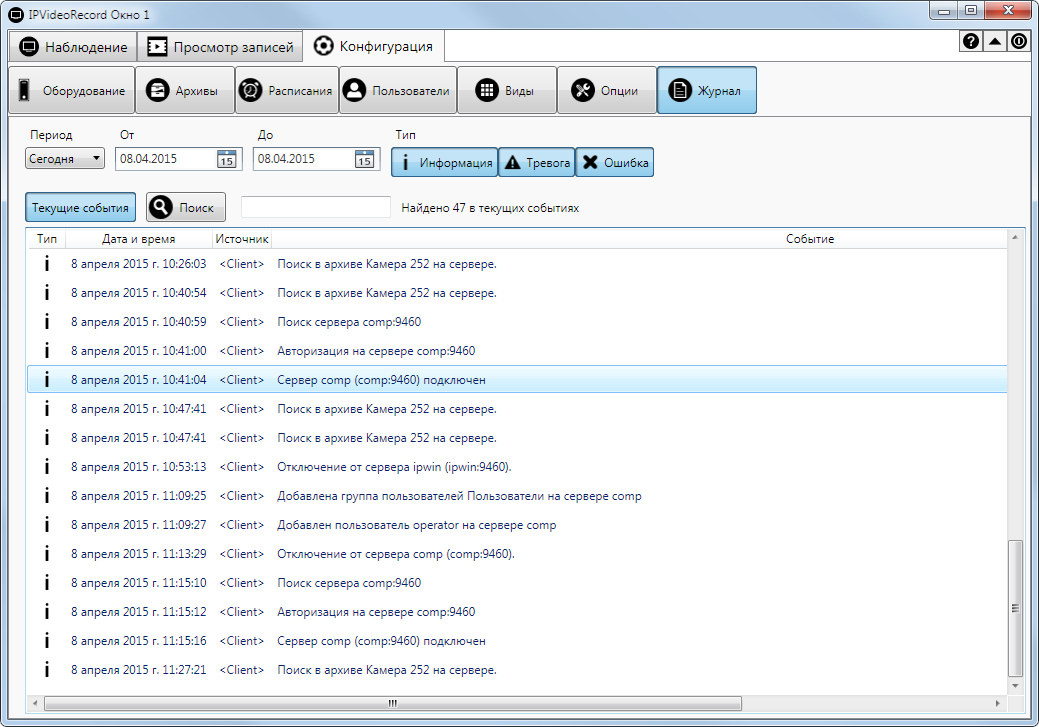Screen dimensions: 1039x727
Task: Switch to the Наблюдение tab
Action: coord(75,47)
